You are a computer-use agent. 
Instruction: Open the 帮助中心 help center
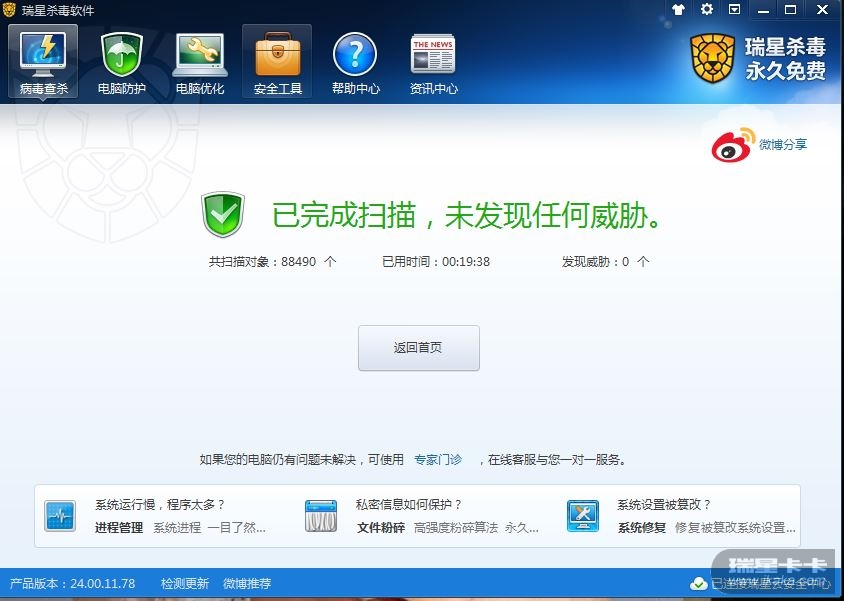355,61
